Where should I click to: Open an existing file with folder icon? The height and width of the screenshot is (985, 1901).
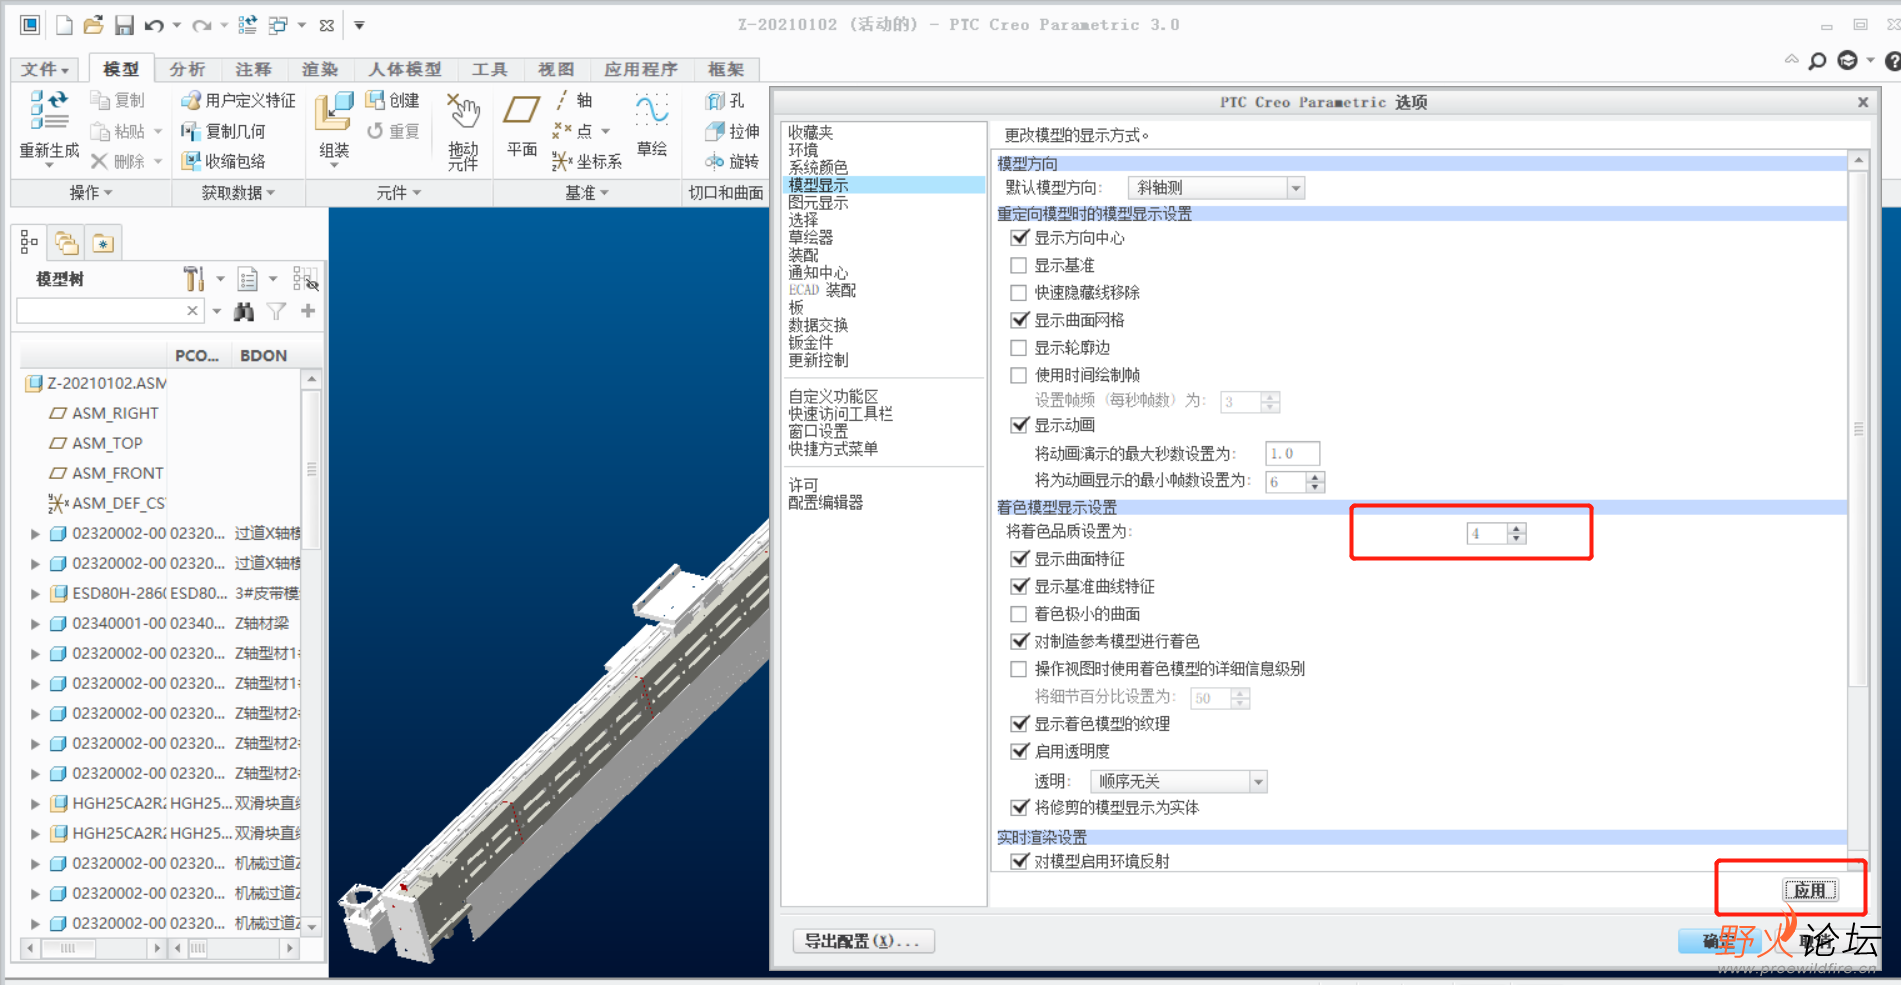click(x=93, y=25)
